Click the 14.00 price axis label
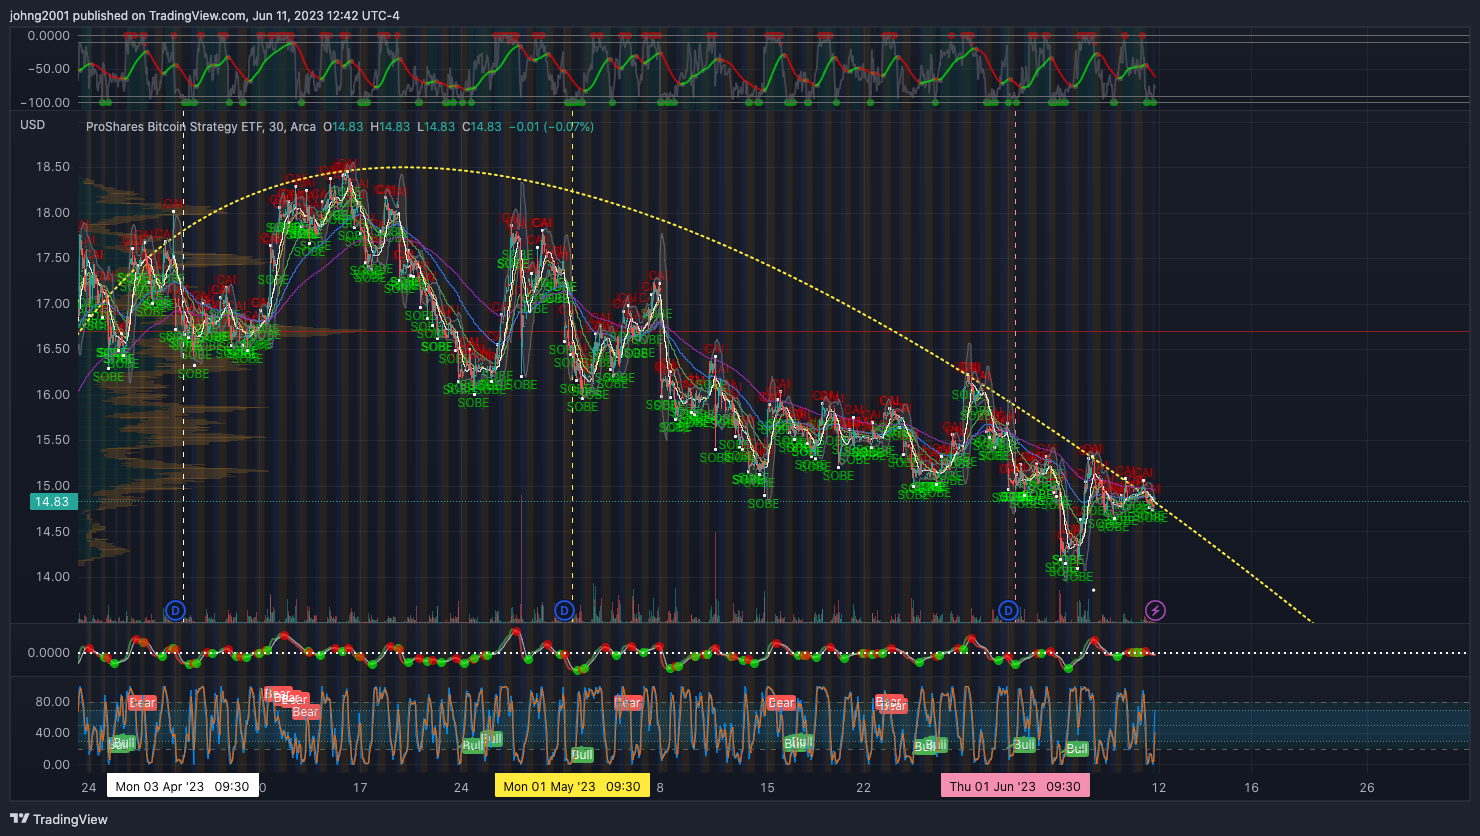 [54, 577]
